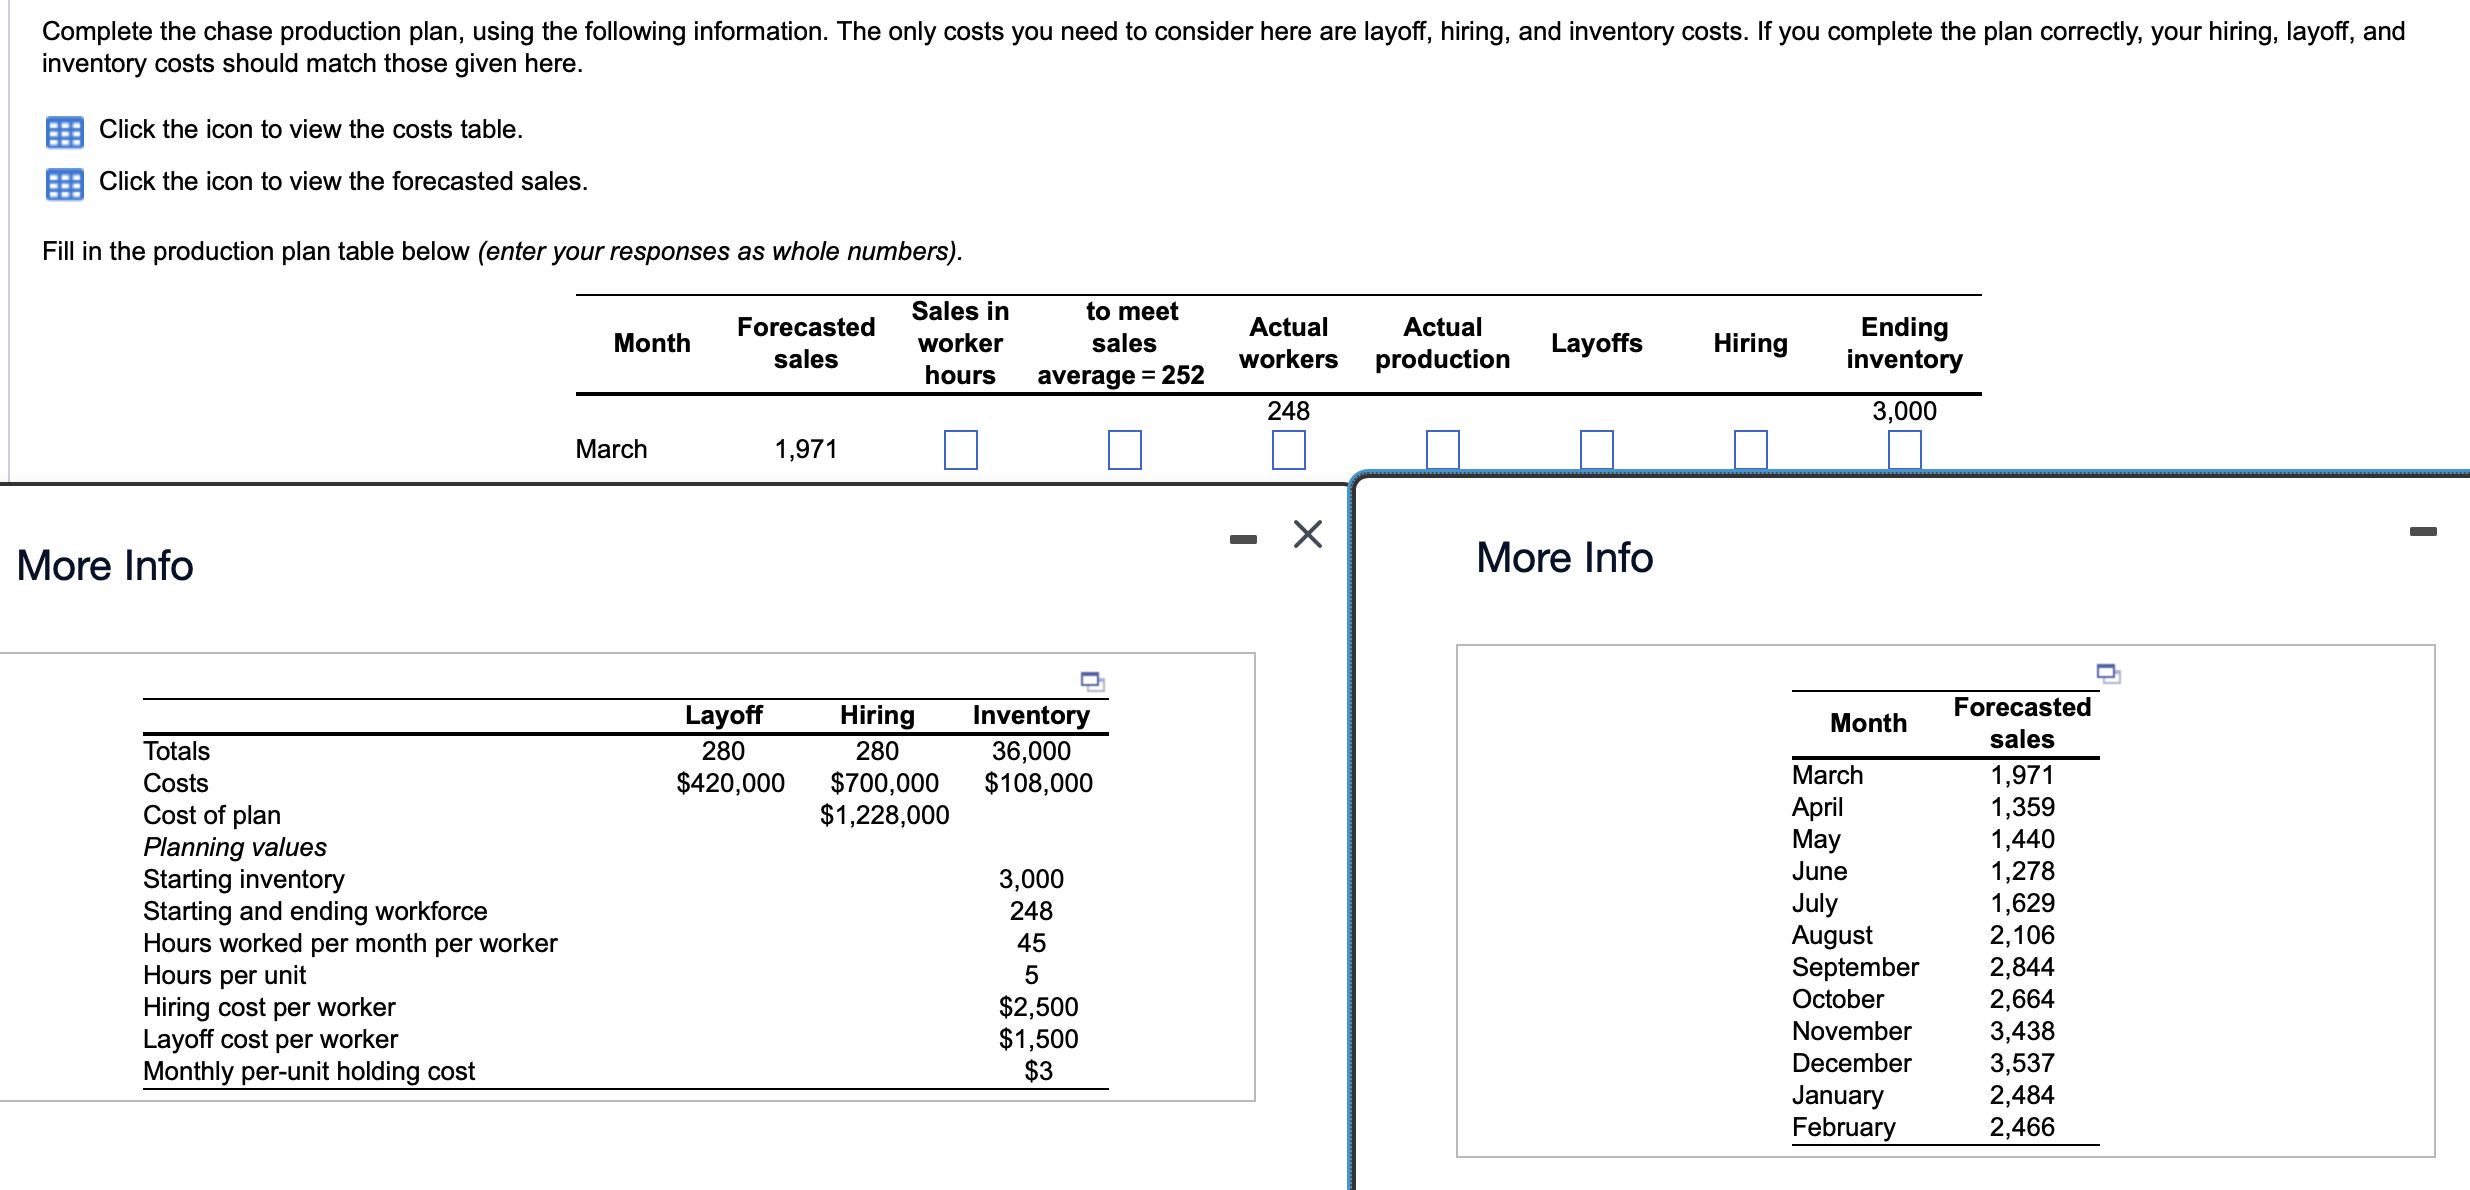2470x1190 pixels.
Task: Select the Hiring input box for March
Action: [1751, 449]
